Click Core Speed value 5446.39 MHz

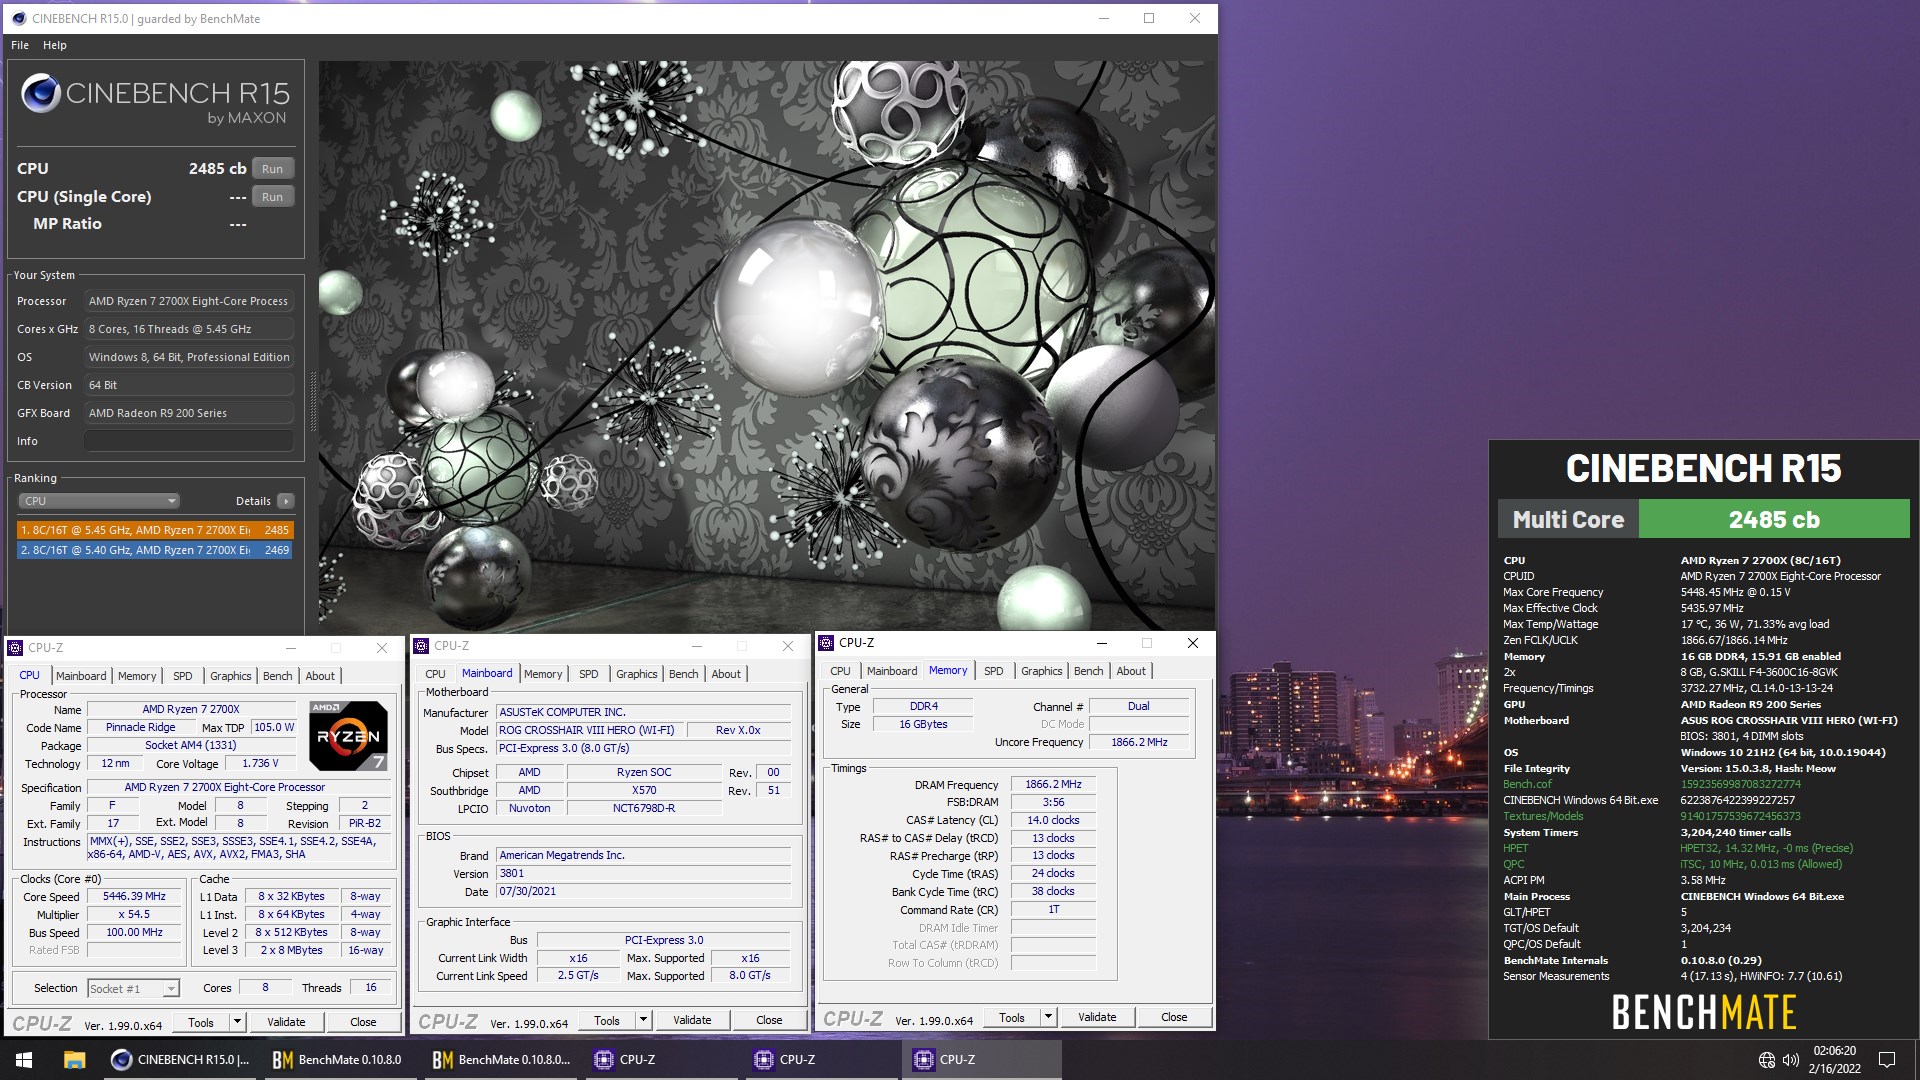[135, 897]
